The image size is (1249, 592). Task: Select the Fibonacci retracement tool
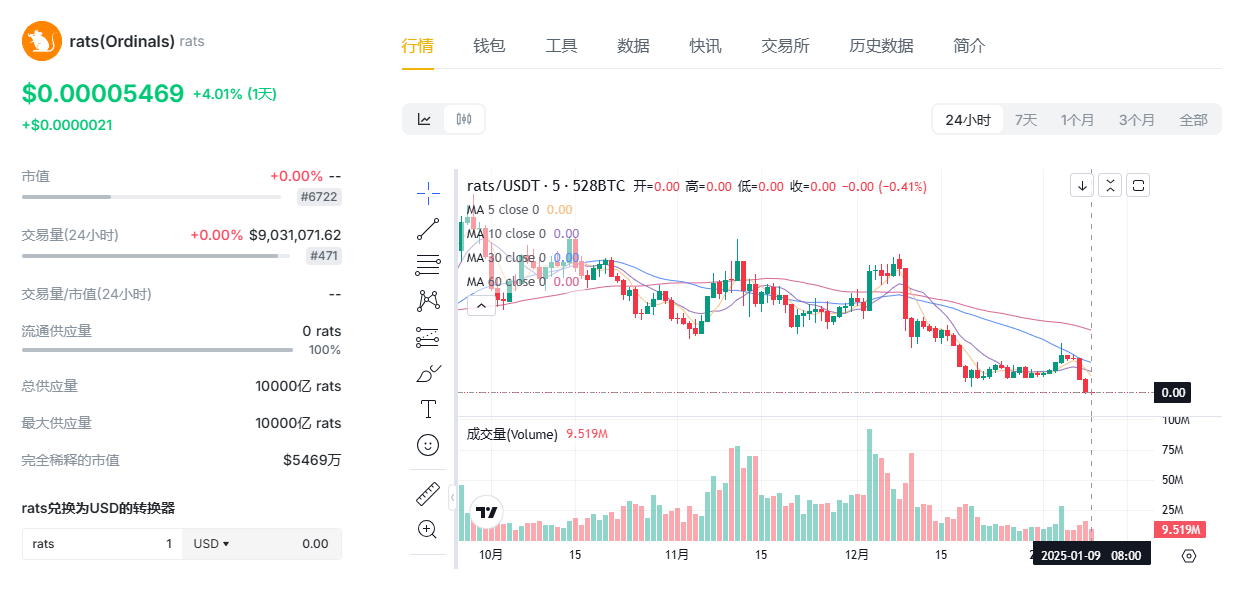click(428, 265)
